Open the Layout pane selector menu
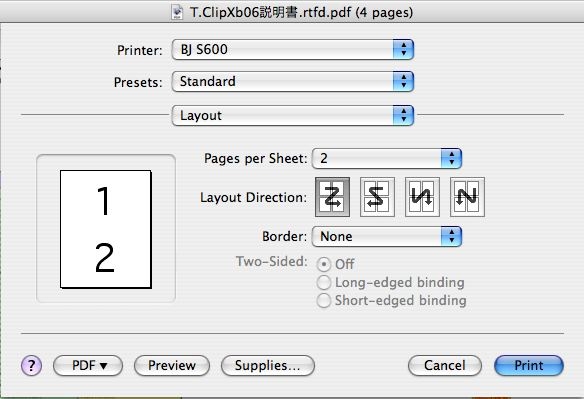Image resolution: width=584 pixels, height=399 pixels. click(x=293, y=115)
